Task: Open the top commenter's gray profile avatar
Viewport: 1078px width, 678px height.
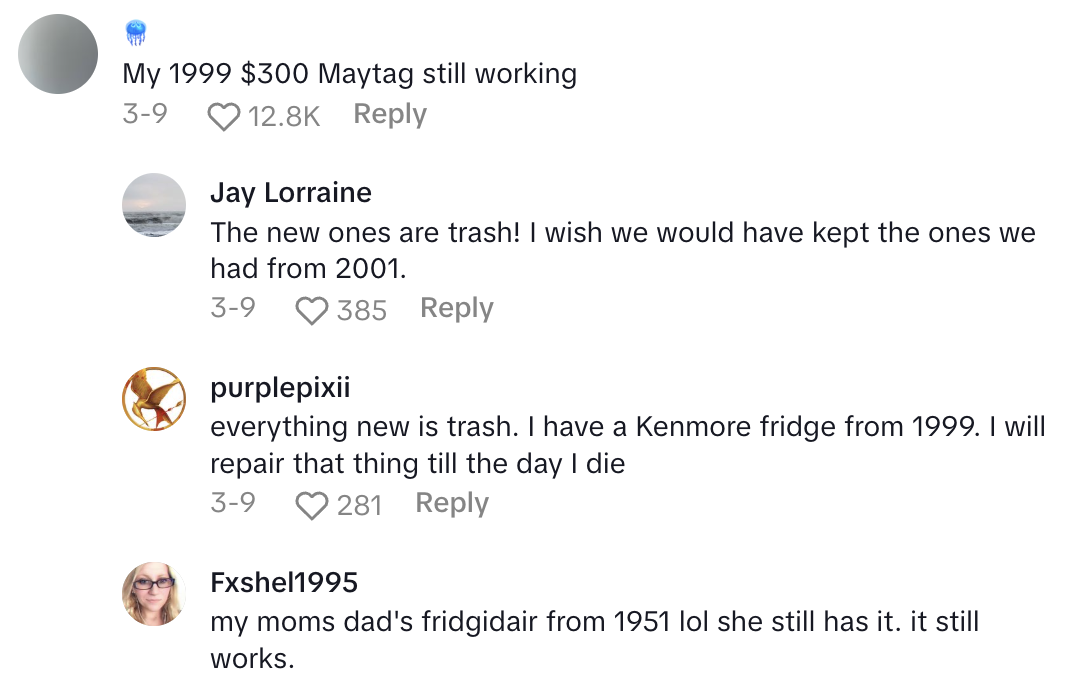Action: (x=57, y=54)
